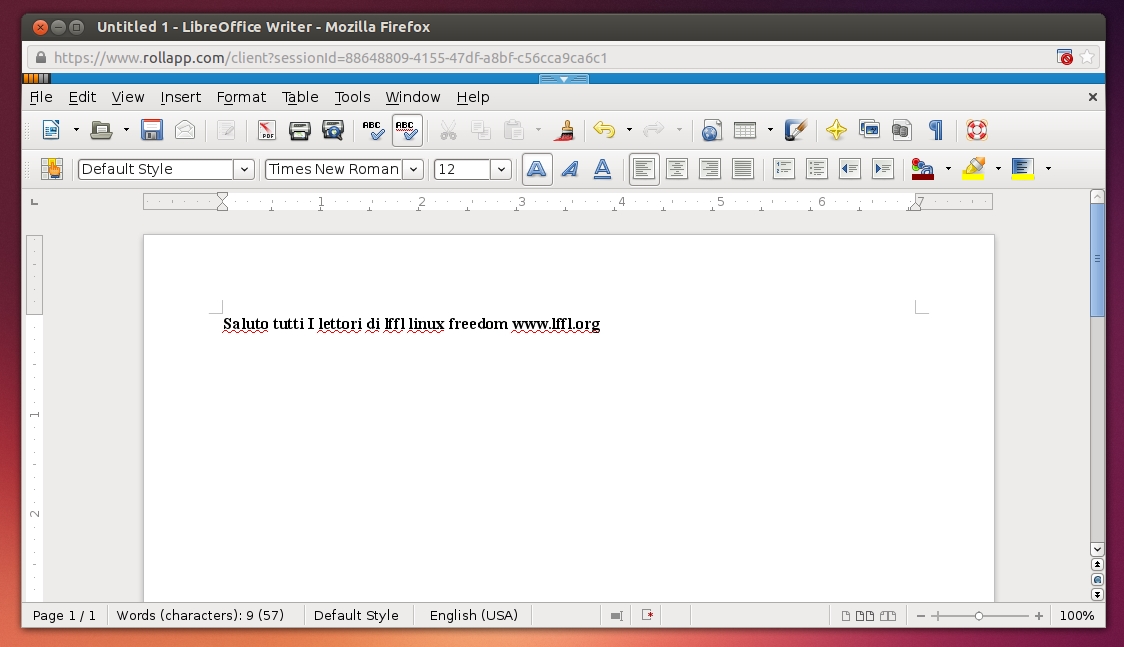The height and width of the screenshot is (647, 1124).
Task: Justify paragraph text
Action: 743,169
